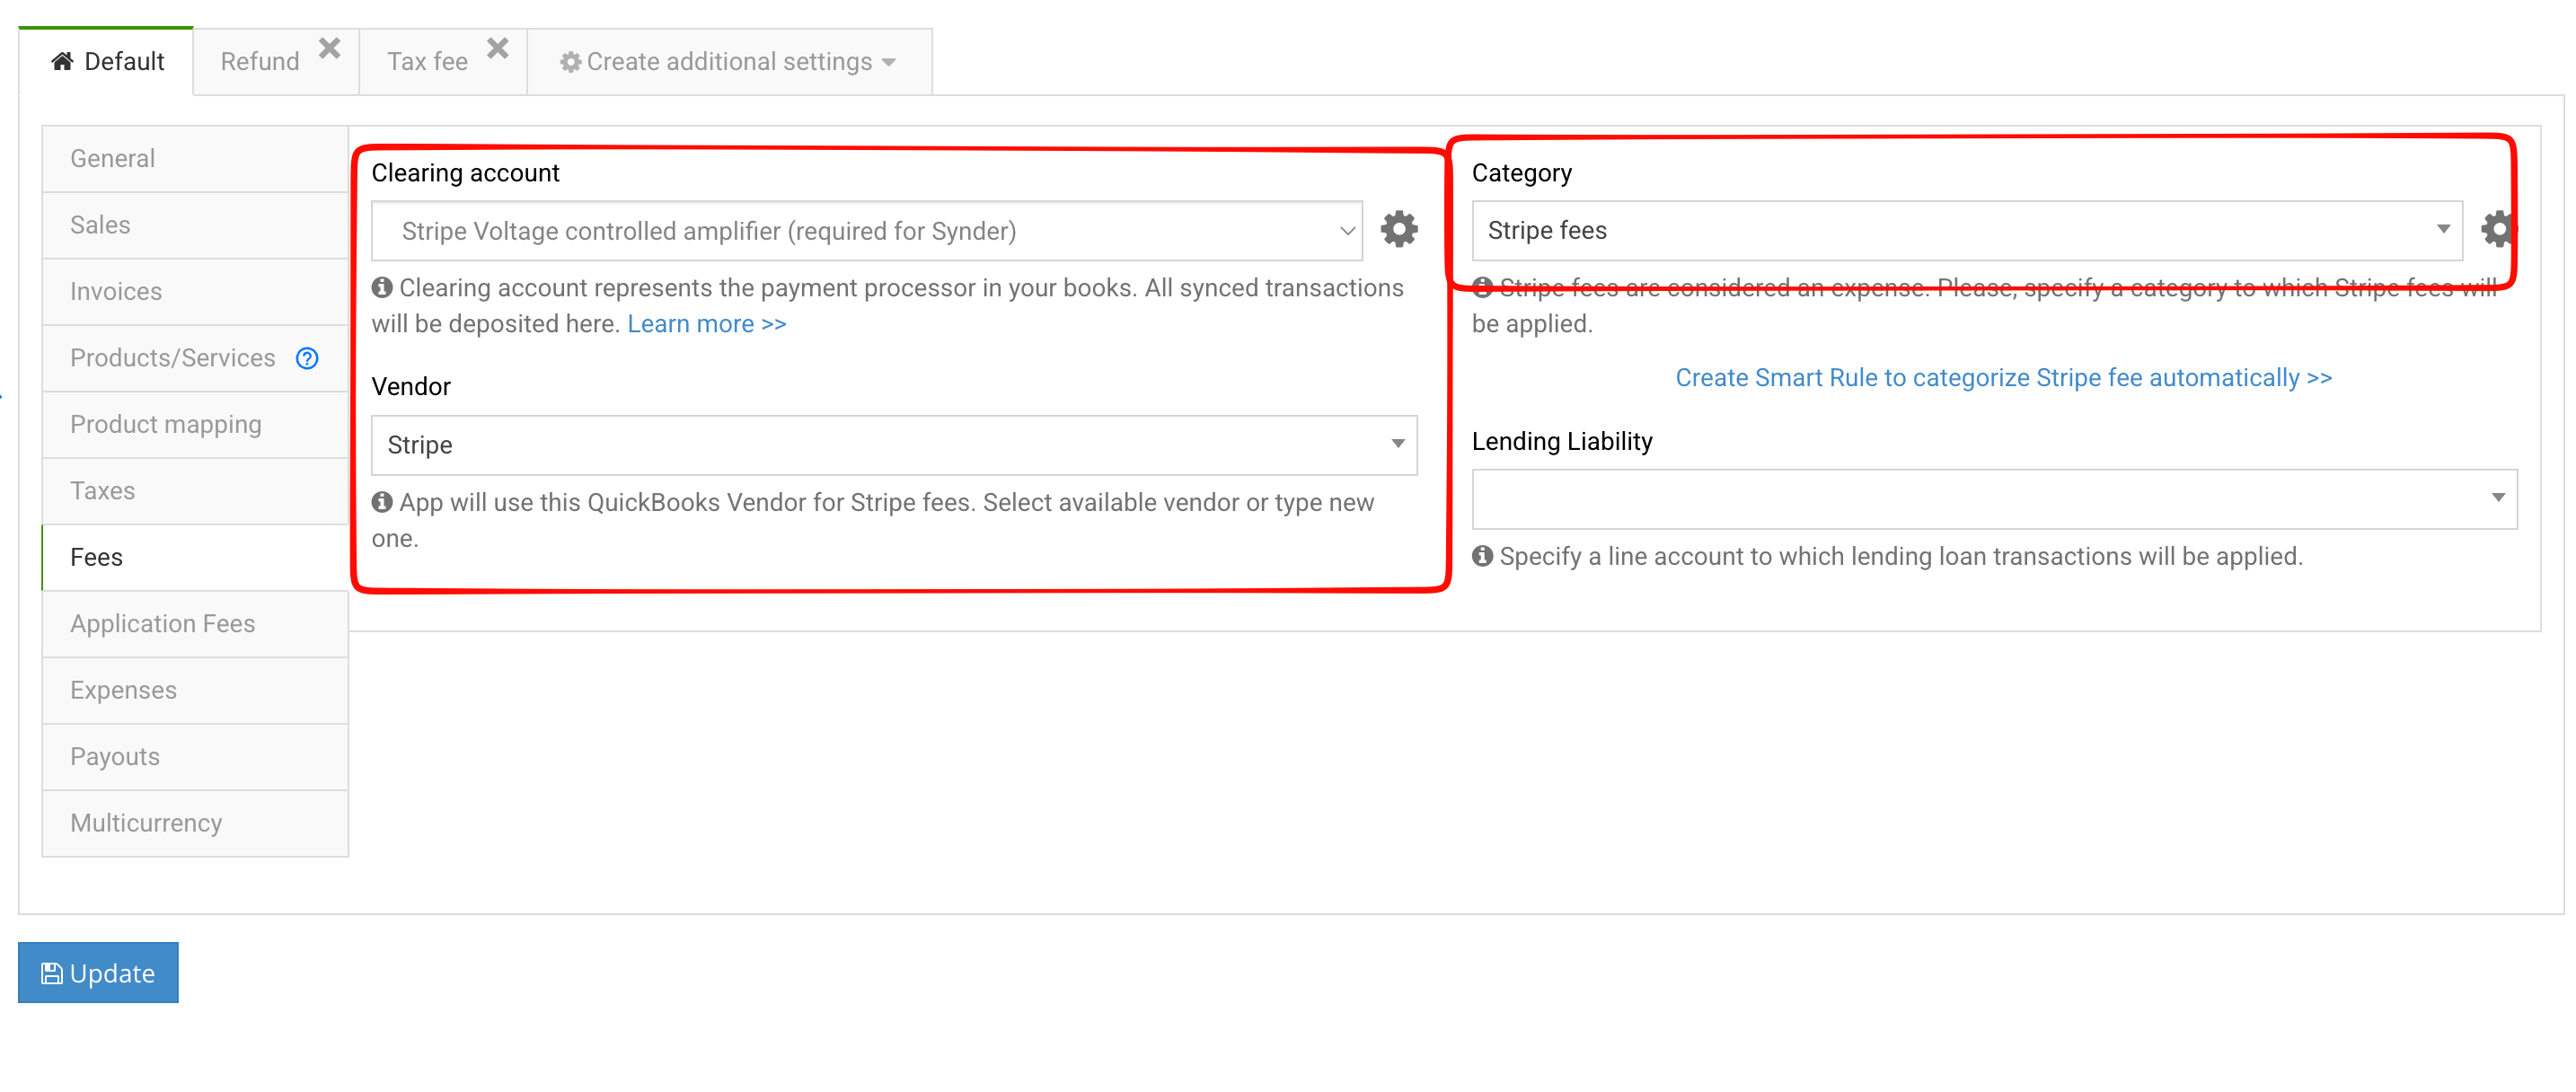
Task: Click gear icon next to Clearing account
Action: point(1398,230)
